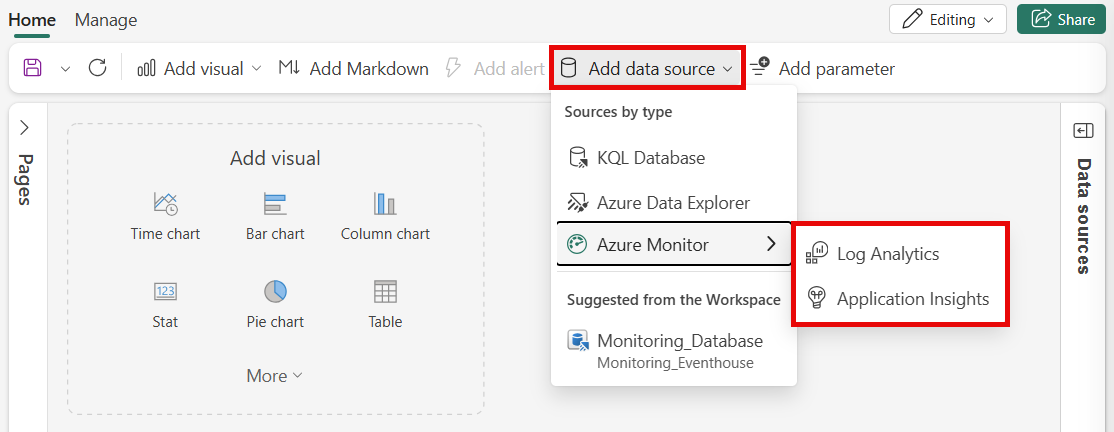Collapse the Data sources pane icon

(1082, 131)
